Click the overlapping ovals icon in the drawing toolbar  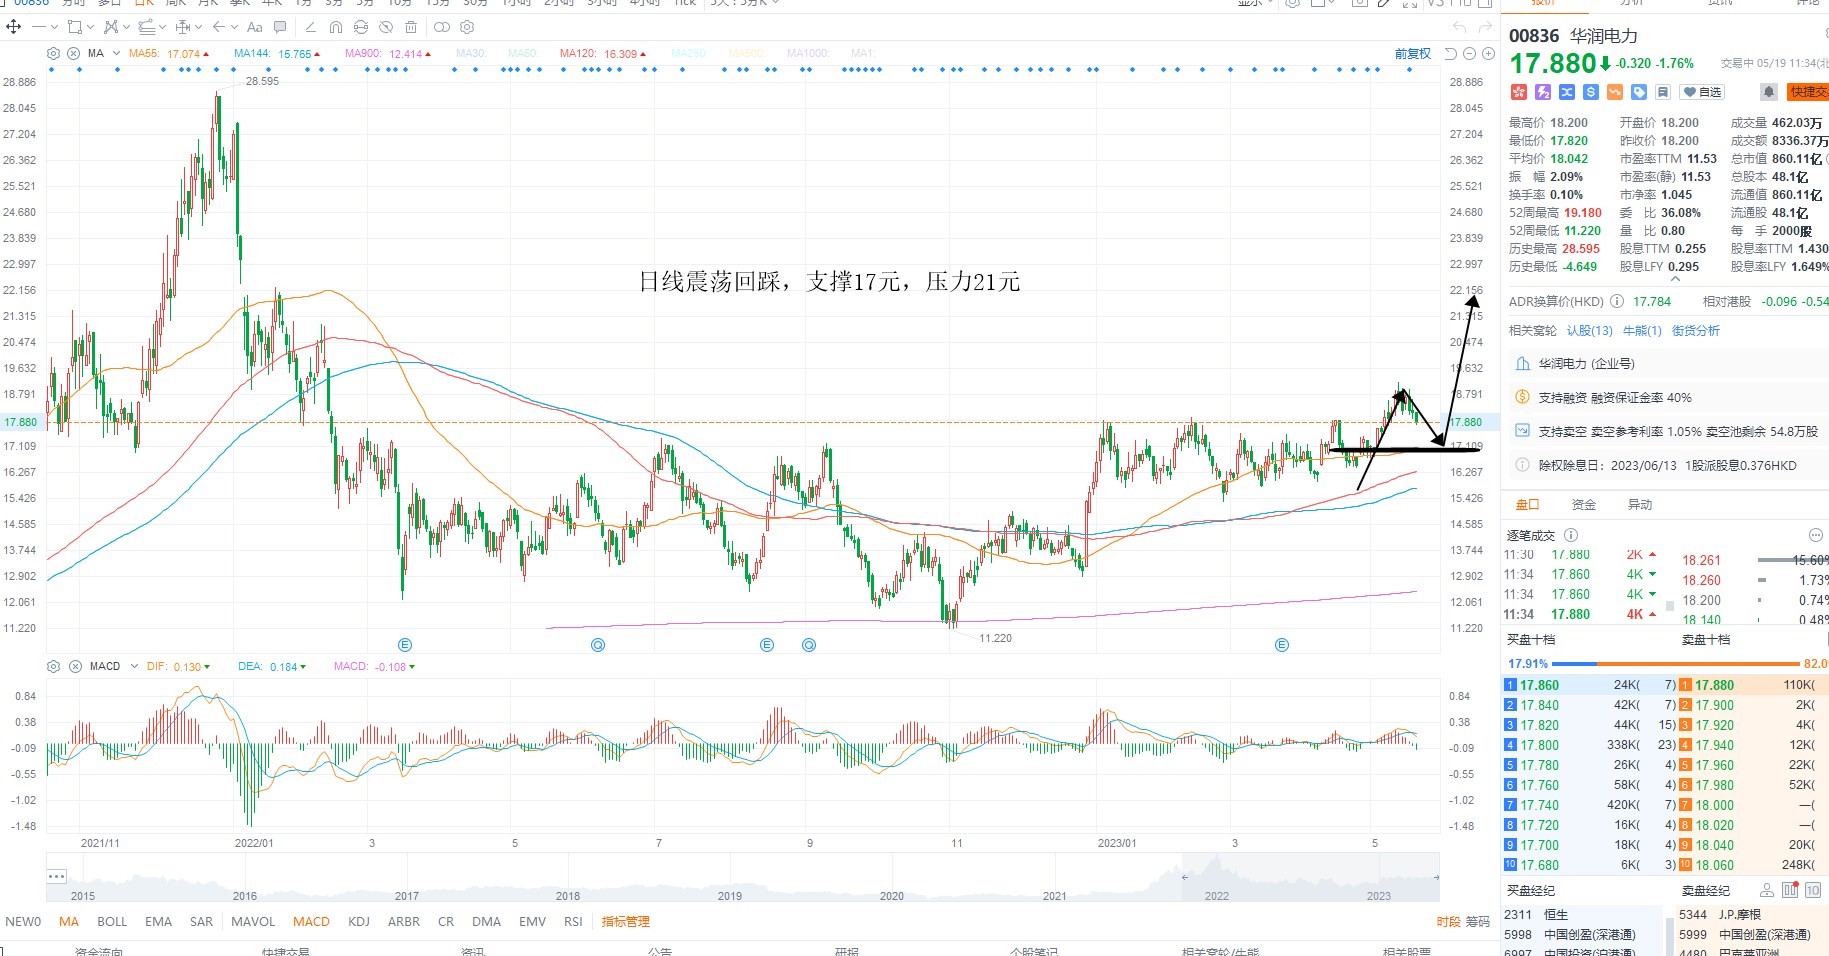[442, 27]
